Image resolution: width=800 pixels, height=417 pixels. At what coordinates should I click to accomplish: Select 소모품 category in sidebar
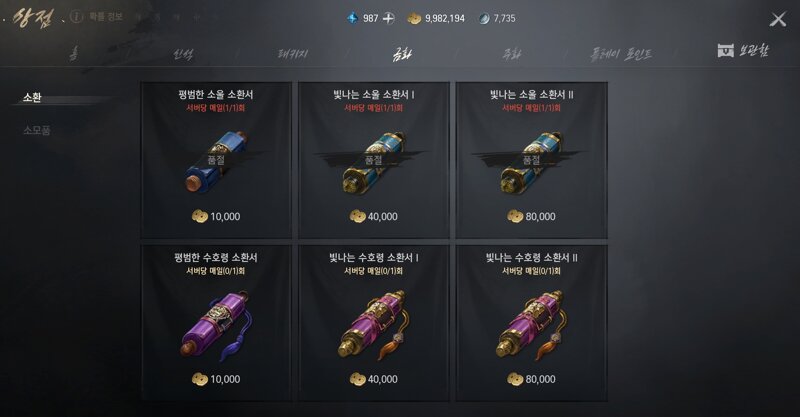coord(37,131)
